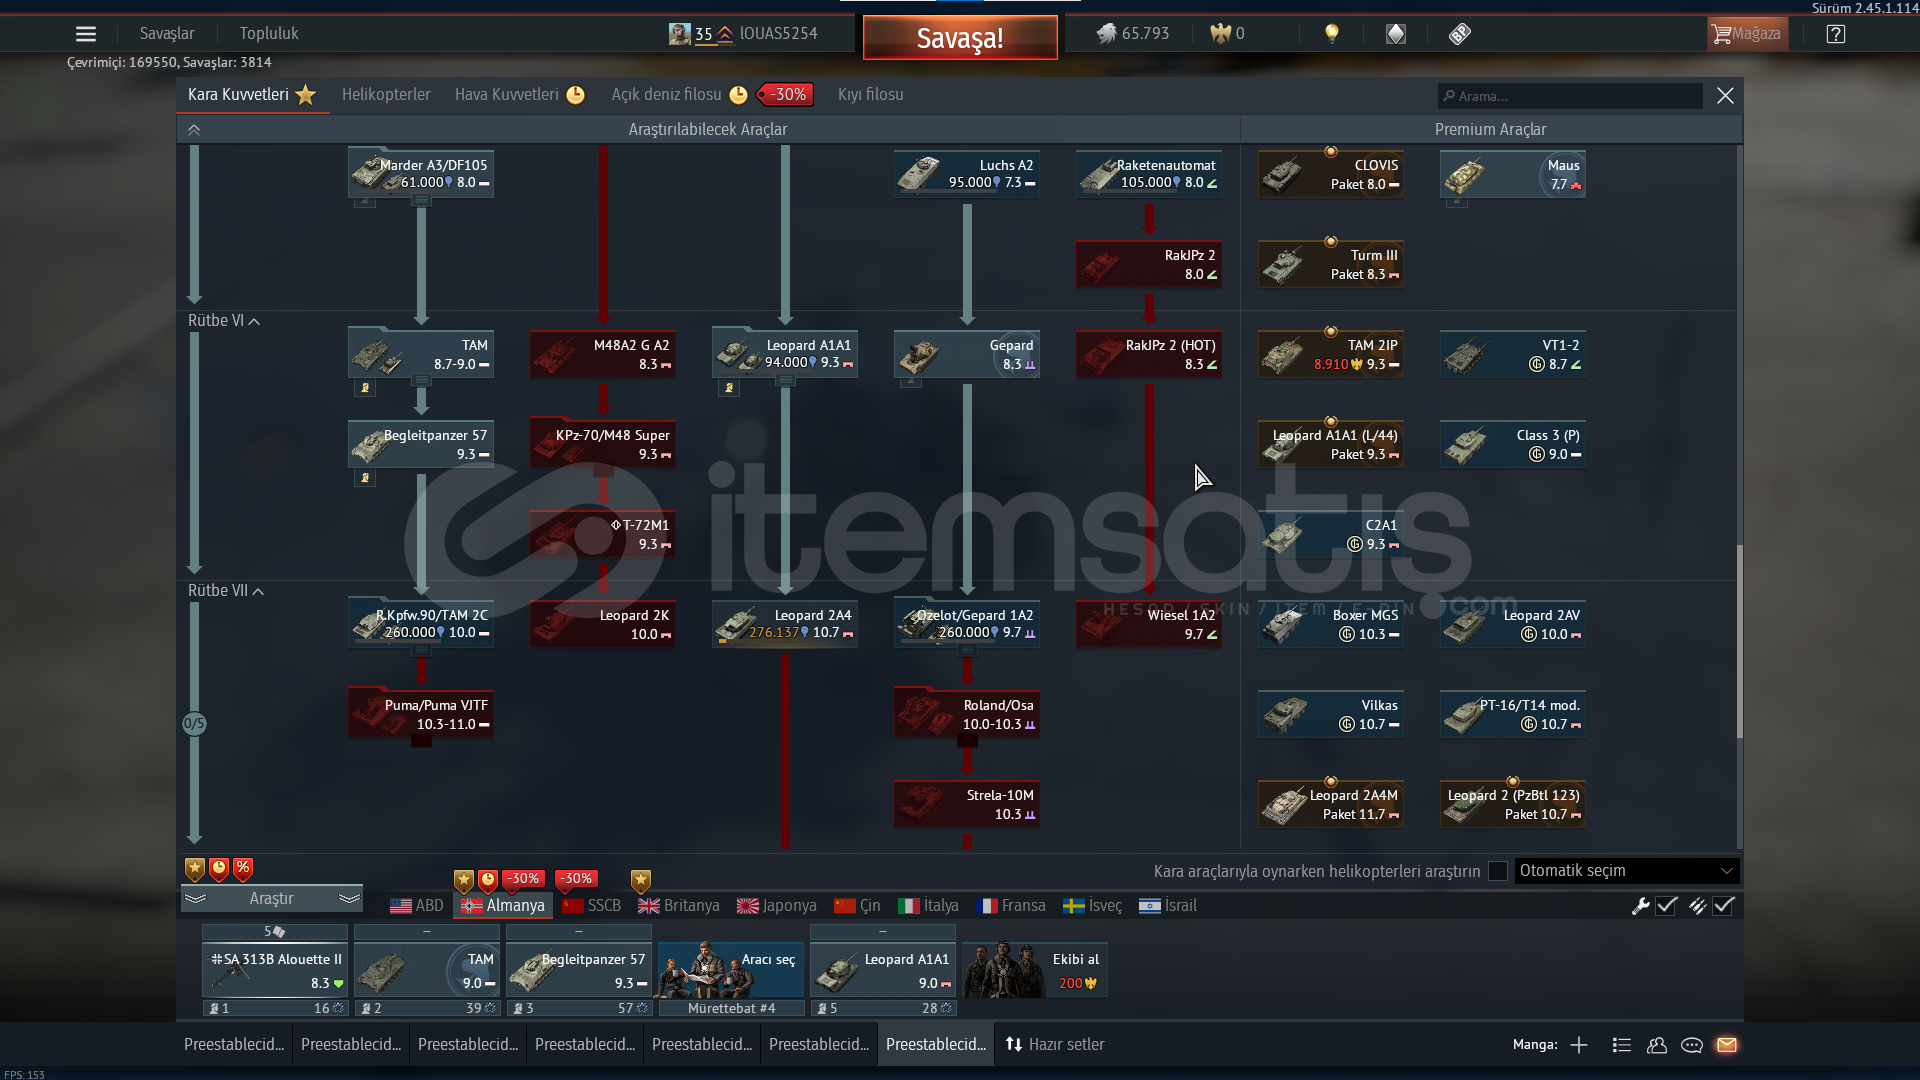Image resolution: width=1920 pixels, height=1080 pixels.
Task: Open the lightbulb hints icon
Action: 1331,34
